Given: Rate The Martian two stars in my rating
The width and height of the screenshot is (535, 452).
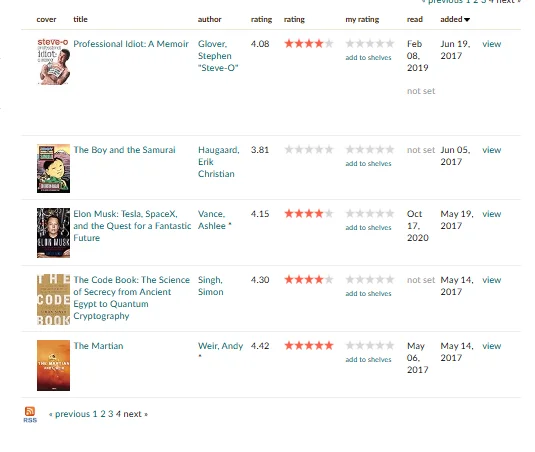Looking at the screenshot, I should 360,346.
